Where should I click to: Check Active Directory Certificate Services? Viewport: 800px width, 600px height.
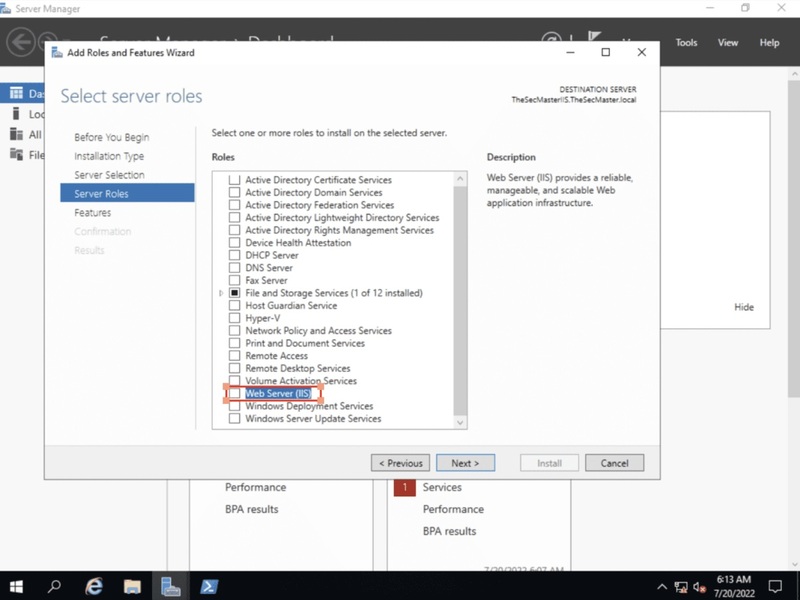click(234, 180)
